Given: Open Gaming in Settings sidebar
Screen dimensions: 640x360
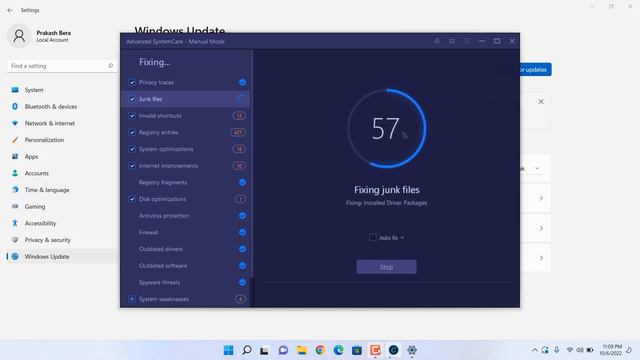Looking at the screenshot, I should [61, 207].
